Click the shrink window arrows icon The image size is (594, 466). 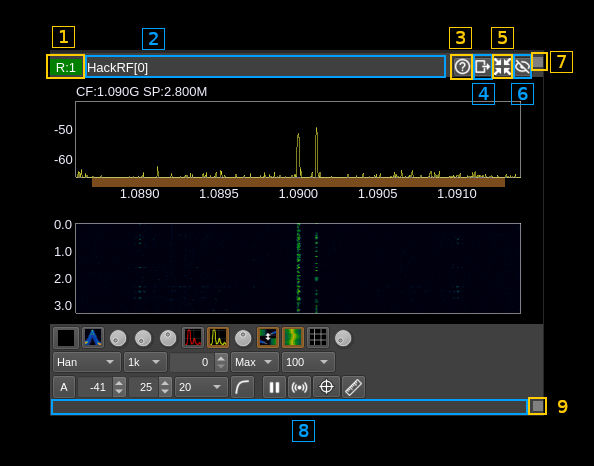click(x=502, y=67)
